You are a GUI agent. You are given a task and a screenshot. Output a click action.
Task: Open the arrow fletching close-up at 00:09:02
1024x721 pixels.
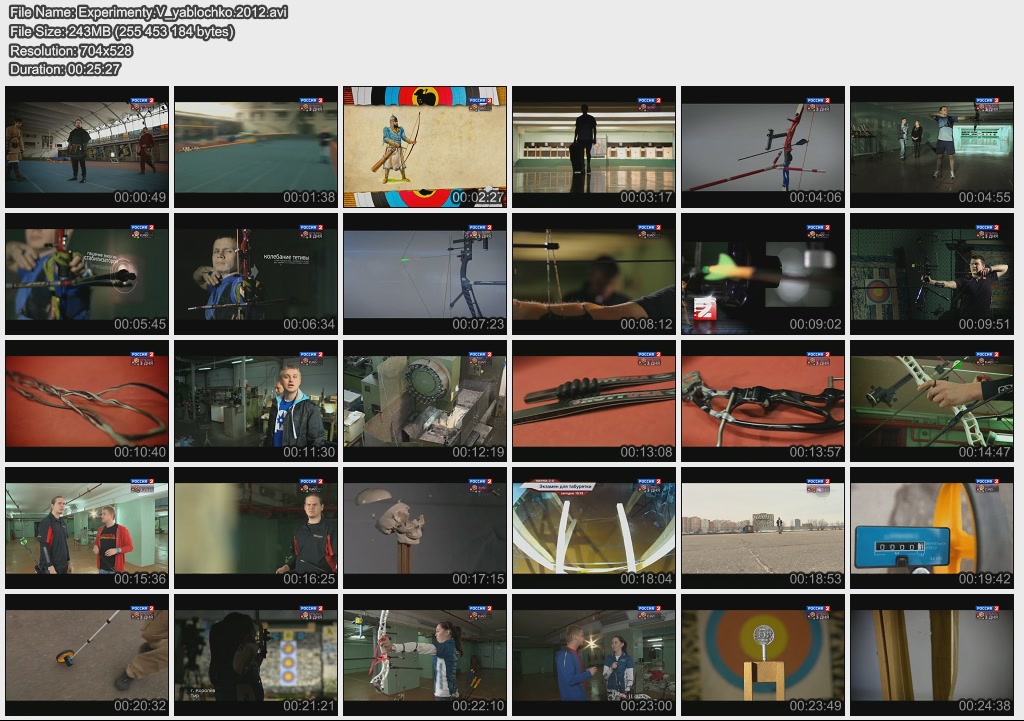coord(762,274)
